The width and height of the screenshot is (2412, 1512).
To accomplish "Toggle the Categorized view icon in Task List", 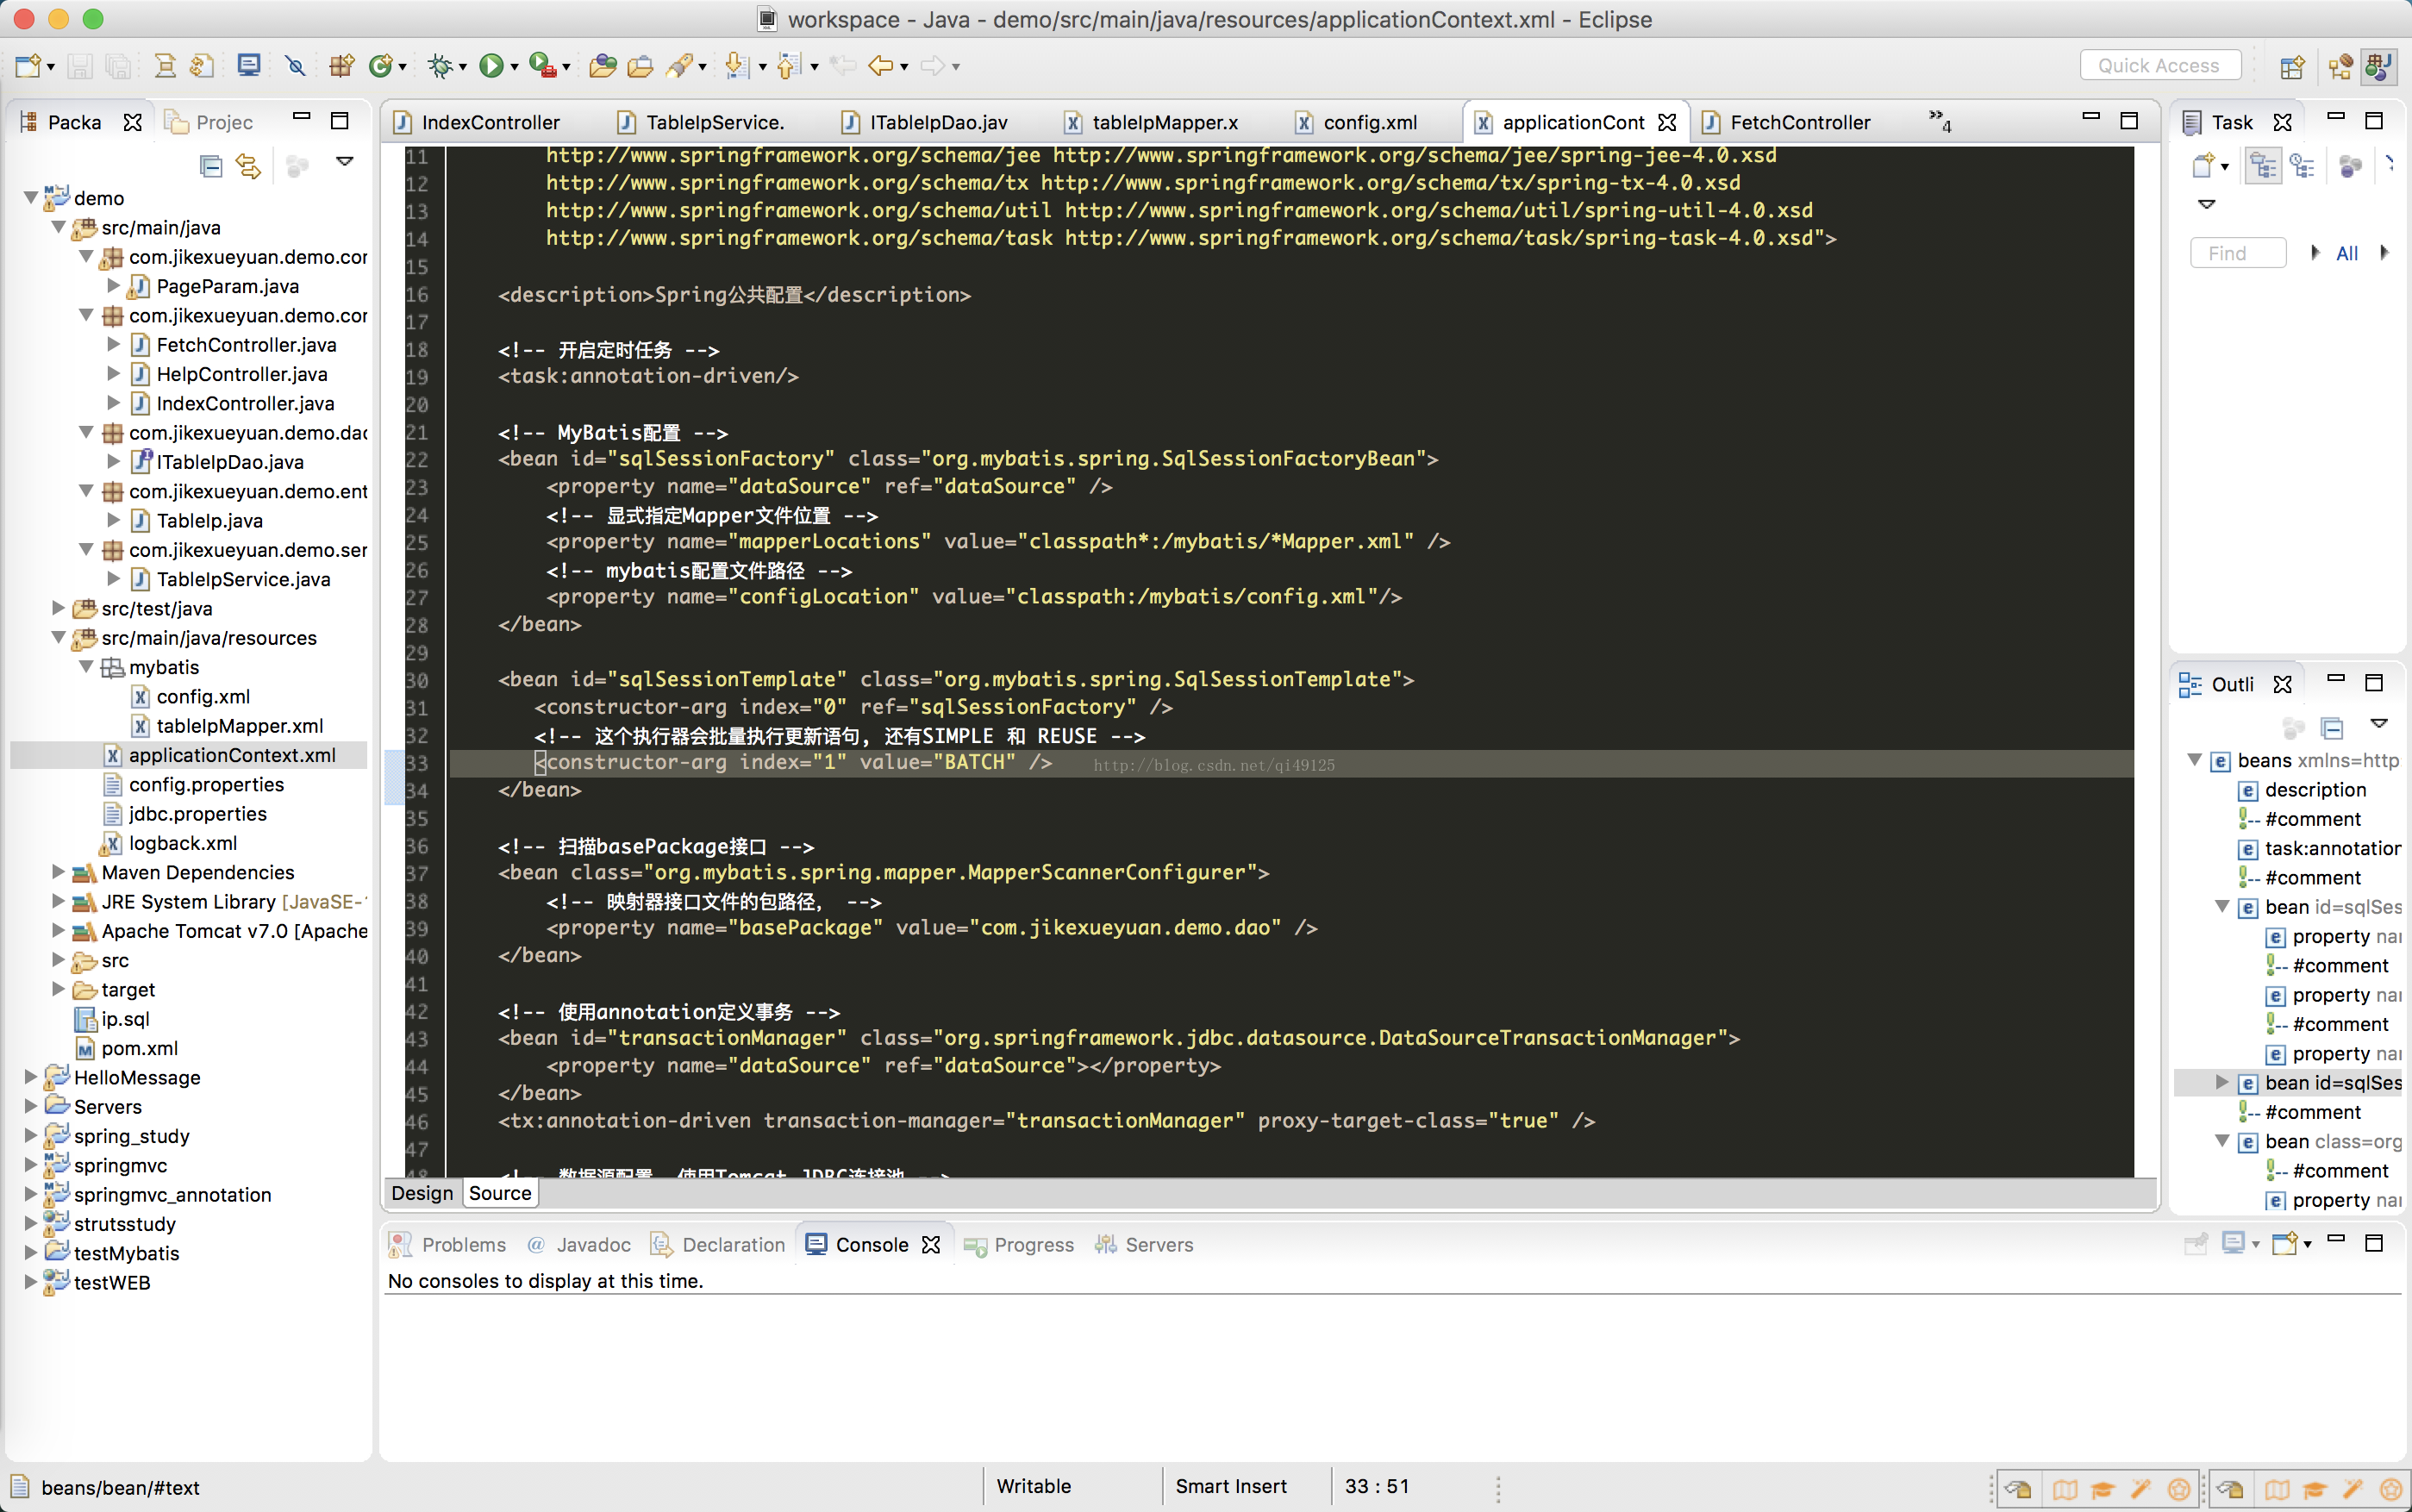I will pos(2263,166).
